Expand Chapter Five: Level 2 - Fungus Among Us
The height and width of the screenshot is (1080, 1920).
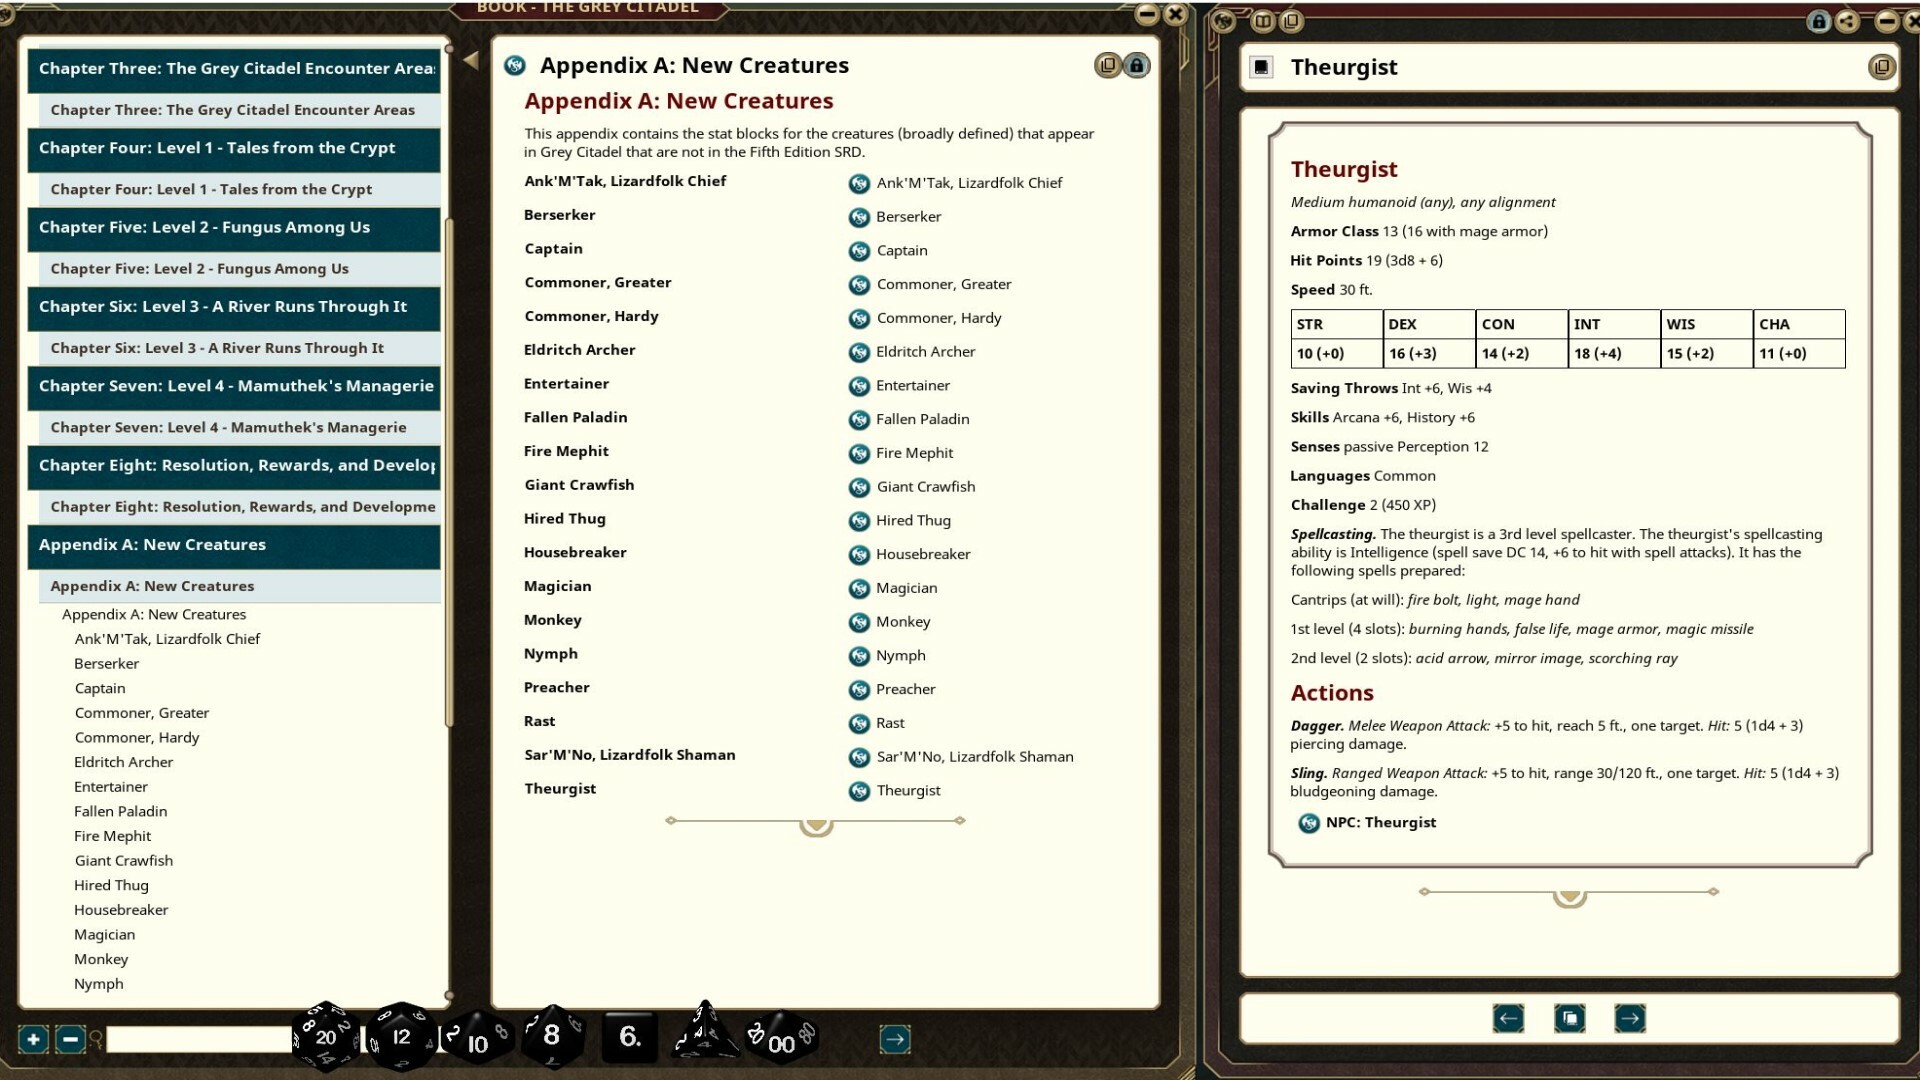coord(234,229)
